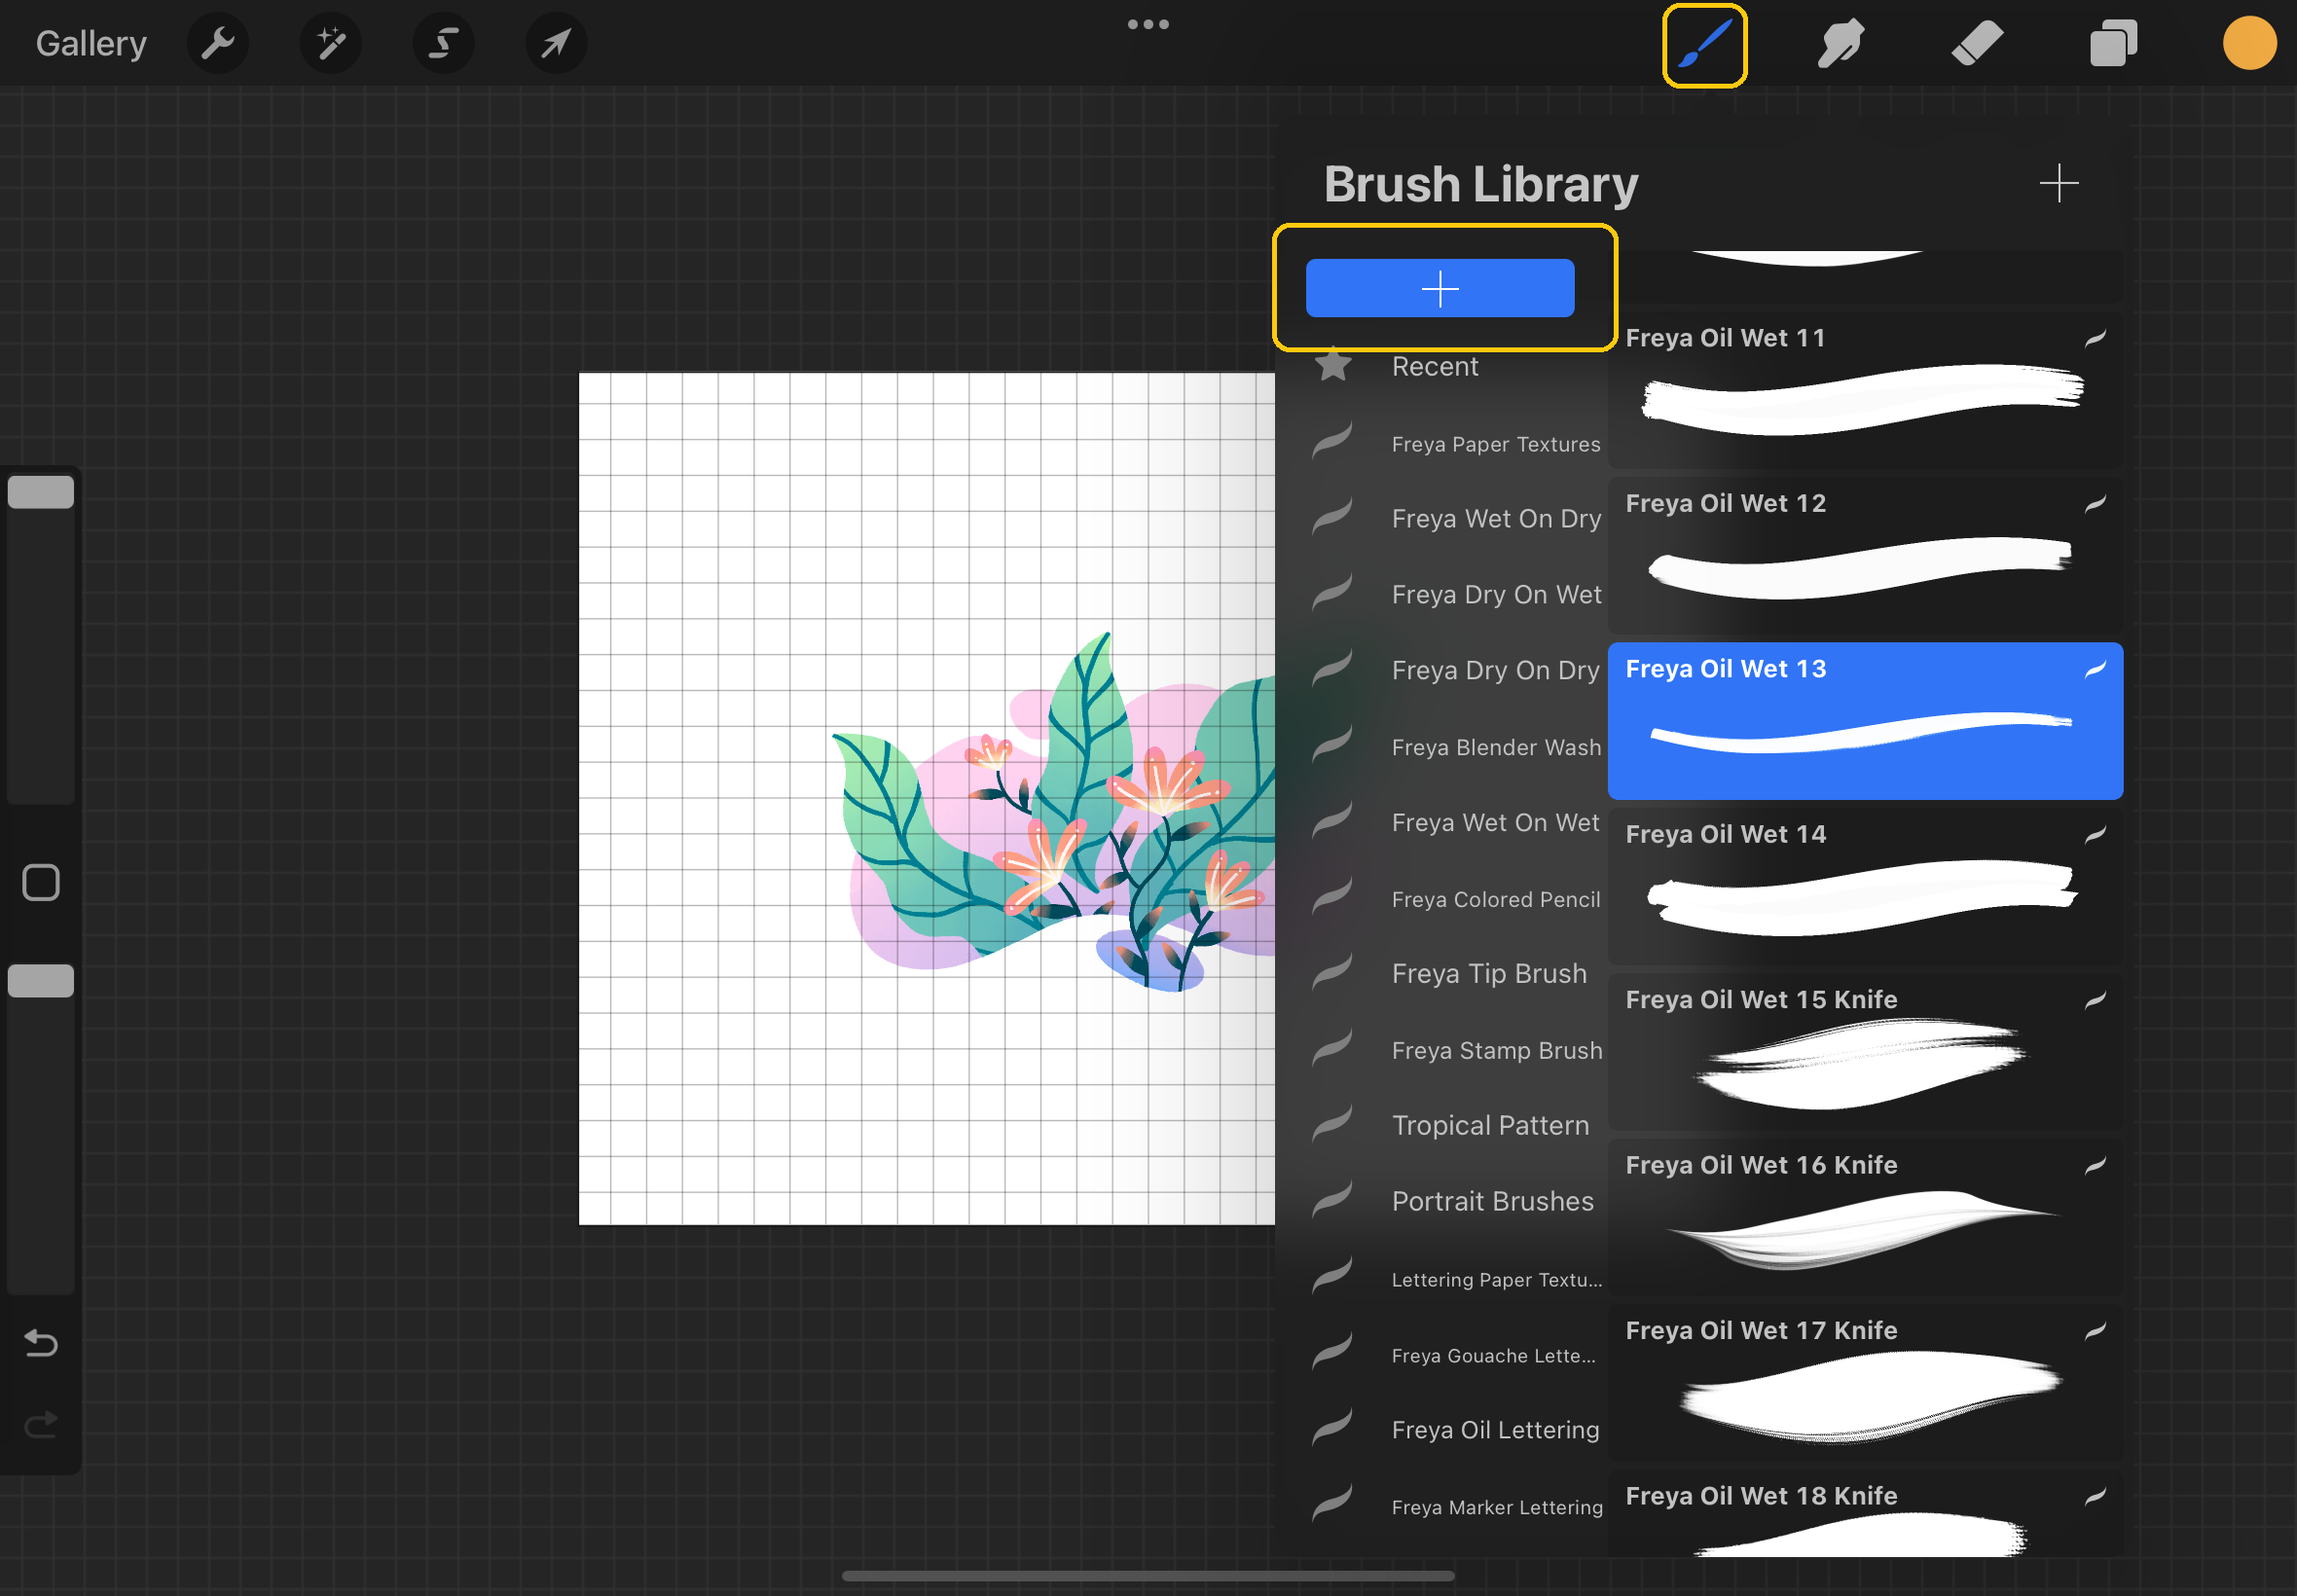Image resolution: width=2297 pixels, height=1596 pixels.
Task: Open the Layers panel icon
Action: (2111, 43)
